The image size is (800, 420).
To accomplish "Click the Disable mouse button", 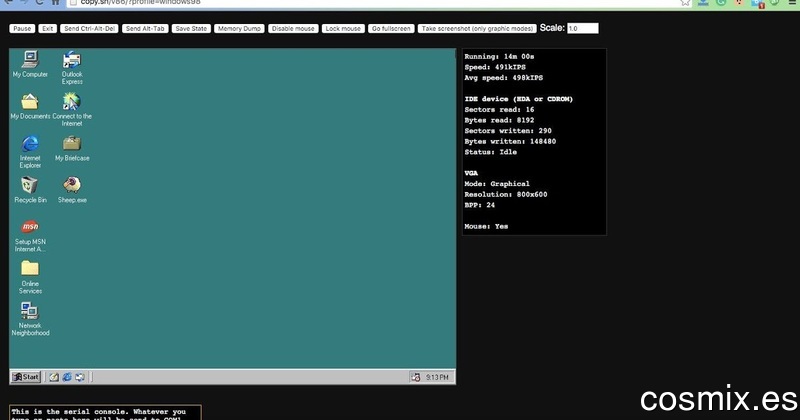I will pyautogui.click(x=293, y=29).
